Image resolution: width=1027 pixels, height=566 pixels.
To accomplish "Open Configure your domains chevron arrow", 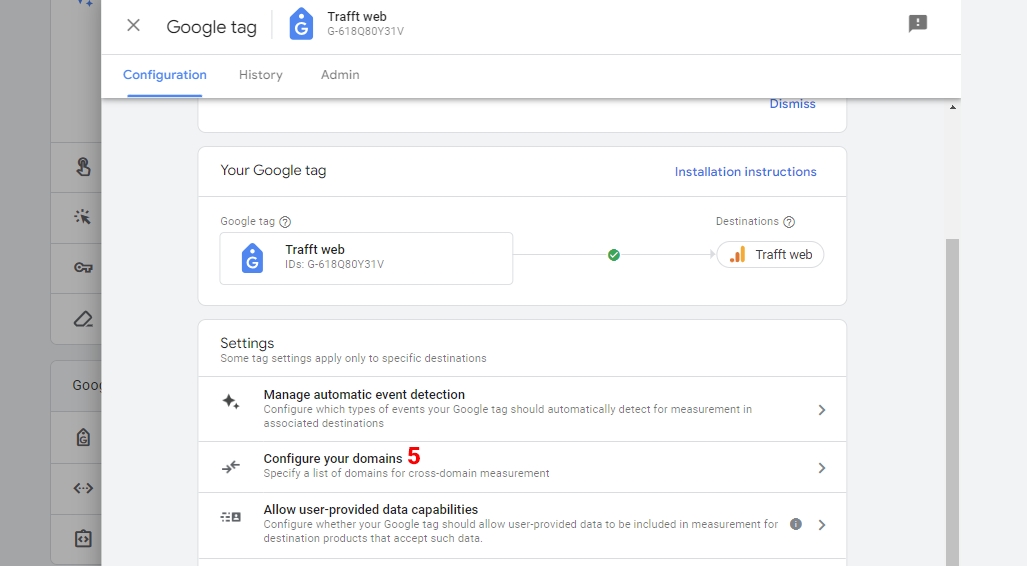I will pyautogui.click(x=821, y=468).
